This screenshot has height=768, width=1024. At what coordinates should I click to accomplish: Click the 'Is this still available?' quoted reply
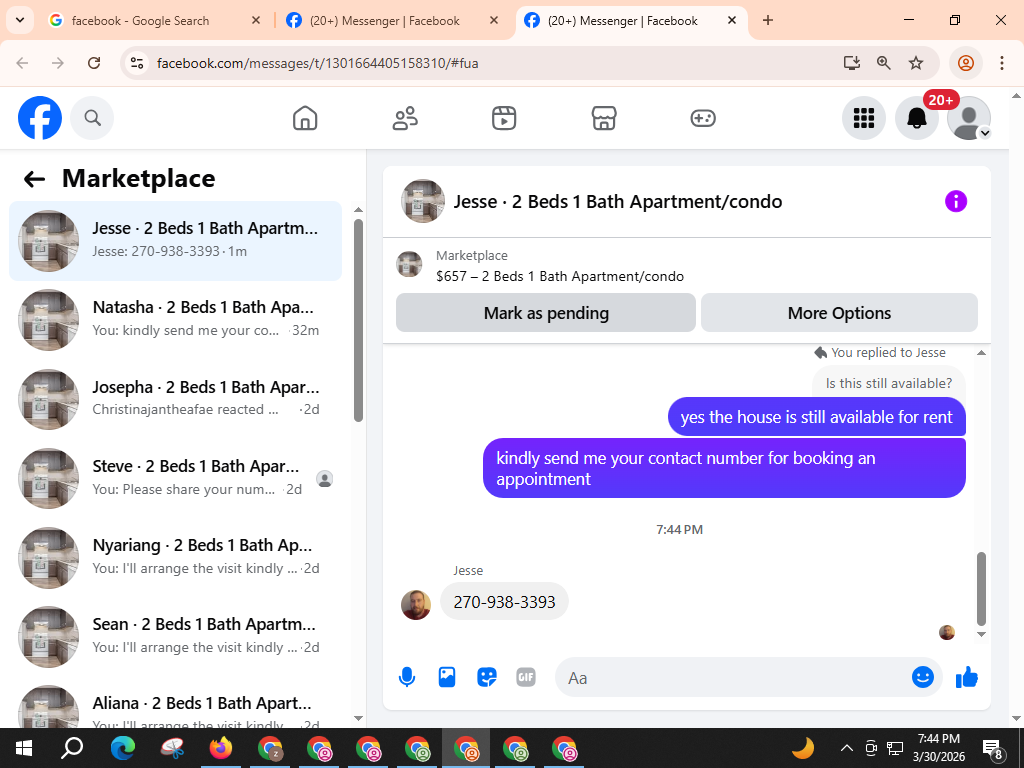point(888,383)
